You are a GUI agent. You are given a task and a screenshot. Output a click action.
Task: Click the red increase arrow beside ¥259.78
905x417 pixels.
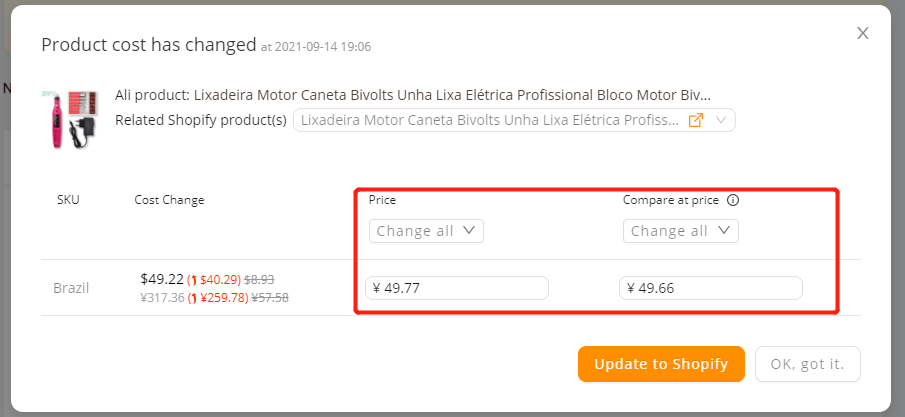(197, 298)
